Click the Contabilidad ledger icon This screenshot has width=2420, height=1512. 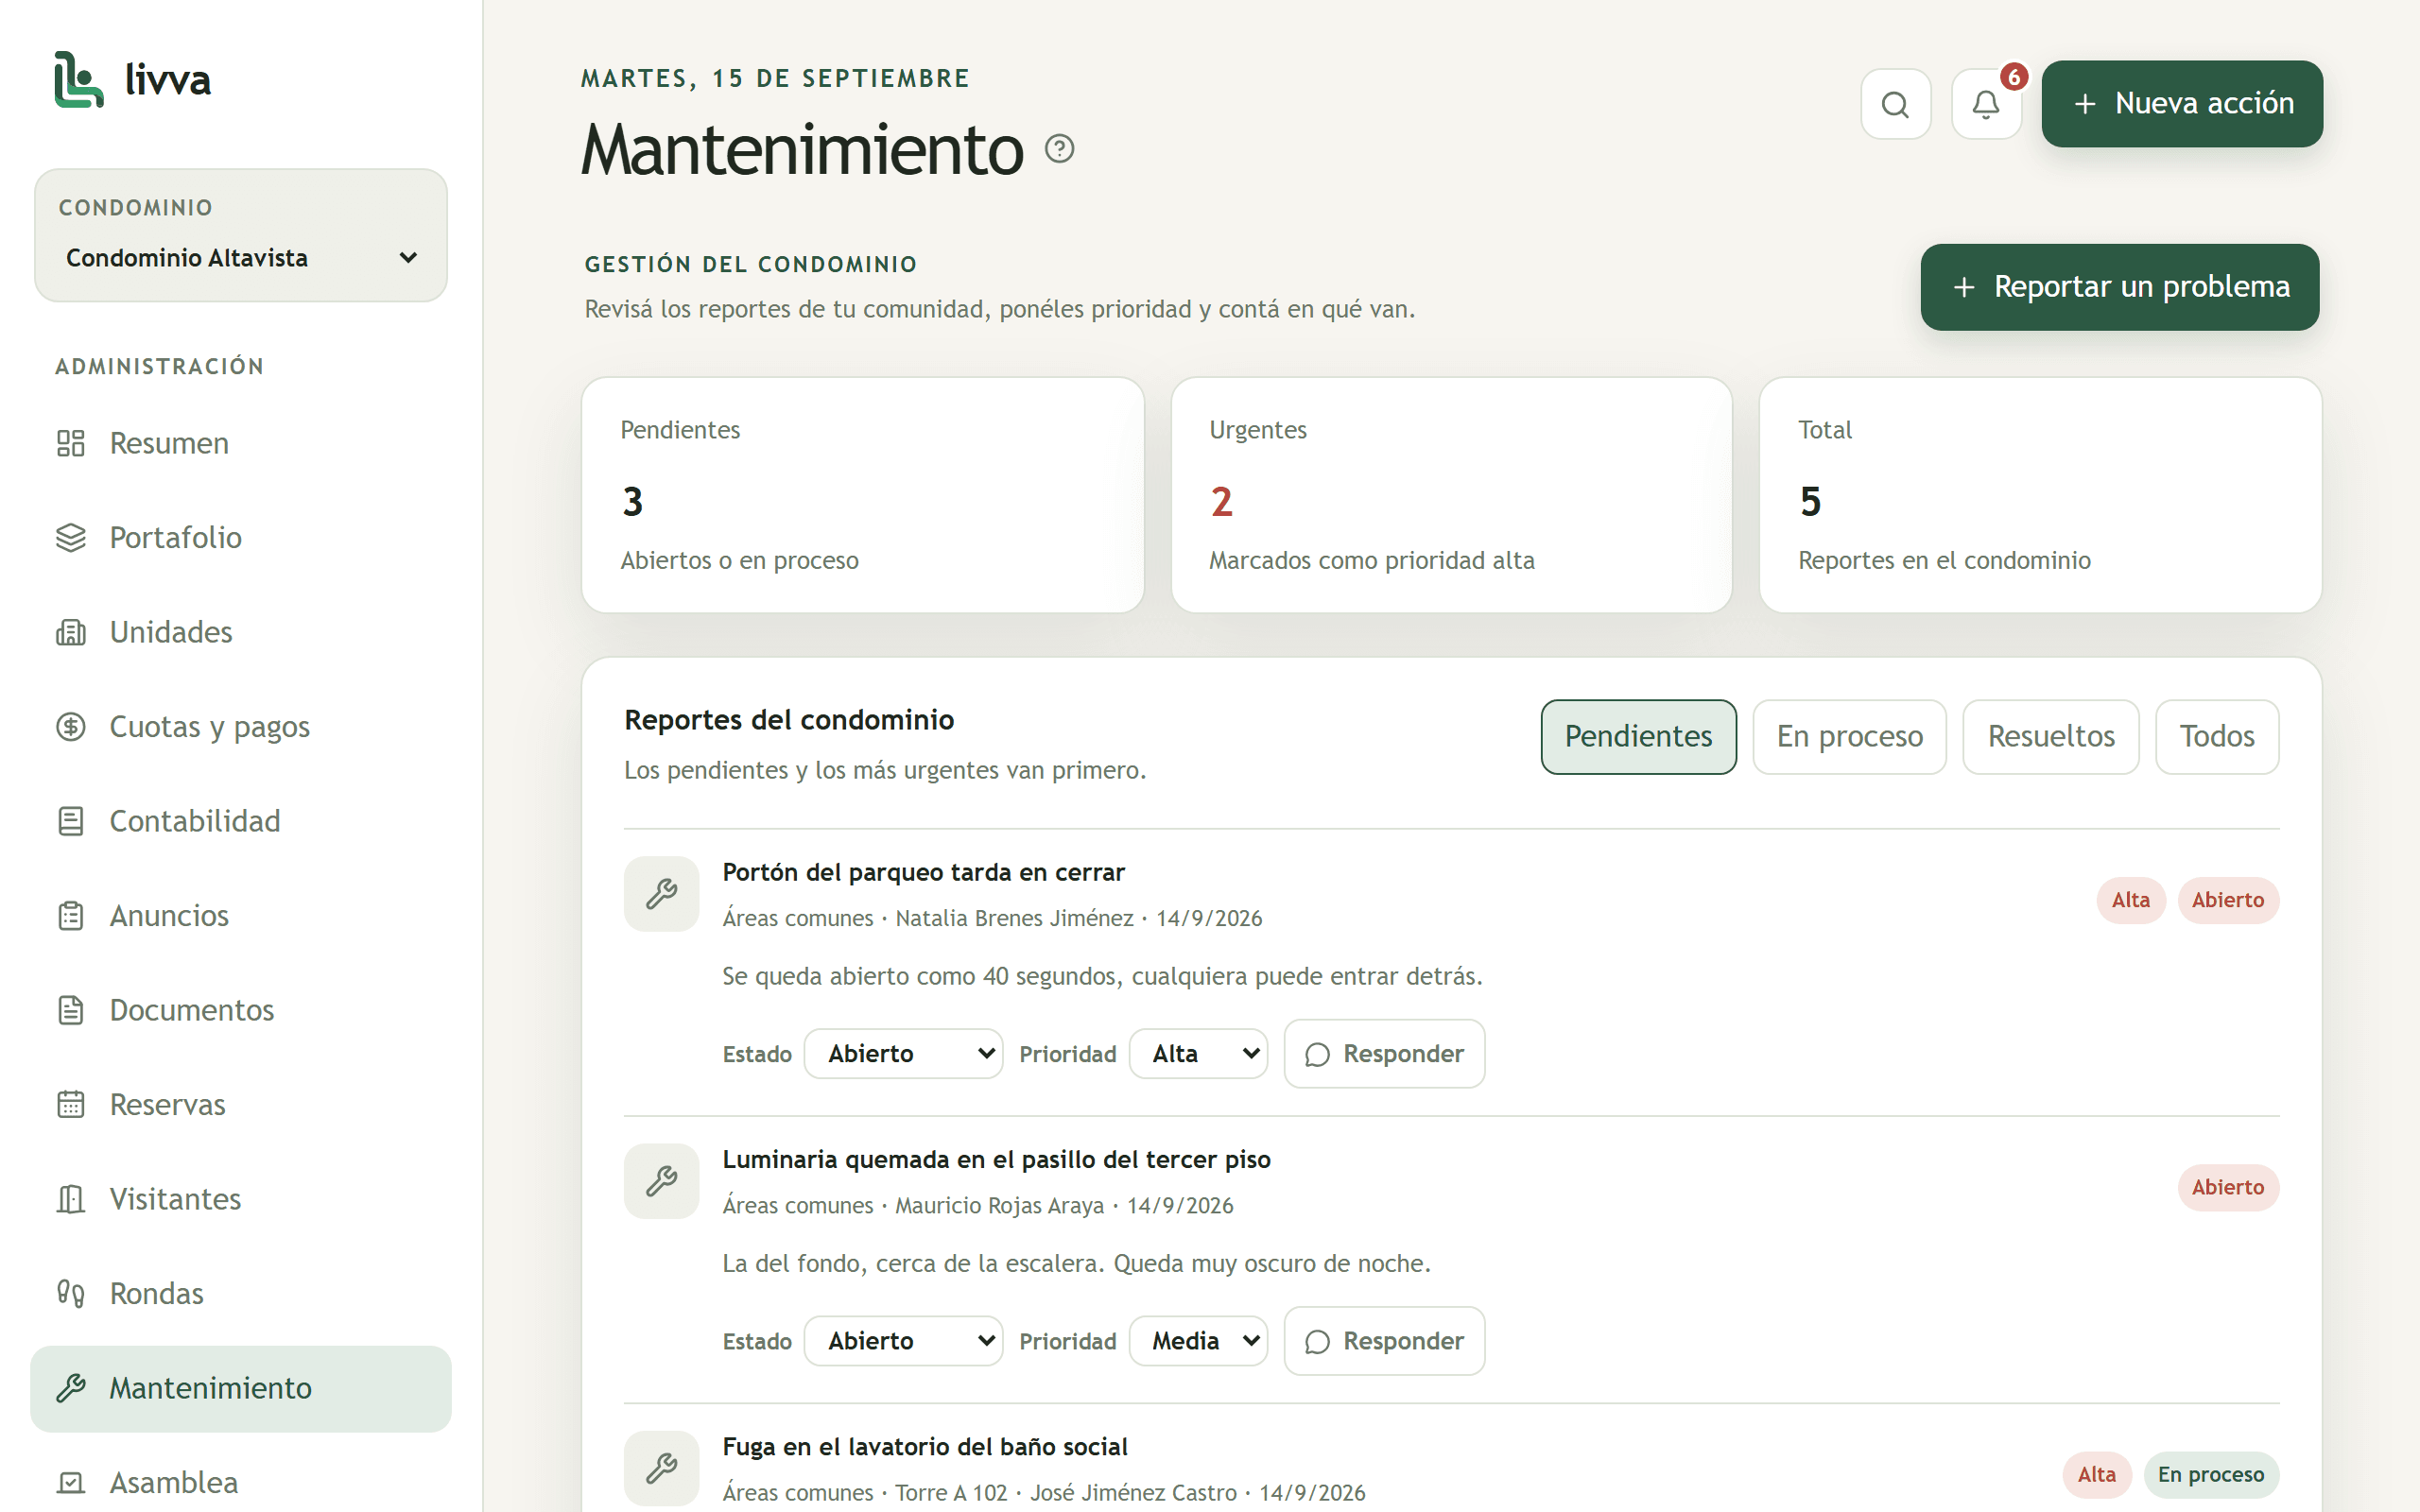(70, 821)
